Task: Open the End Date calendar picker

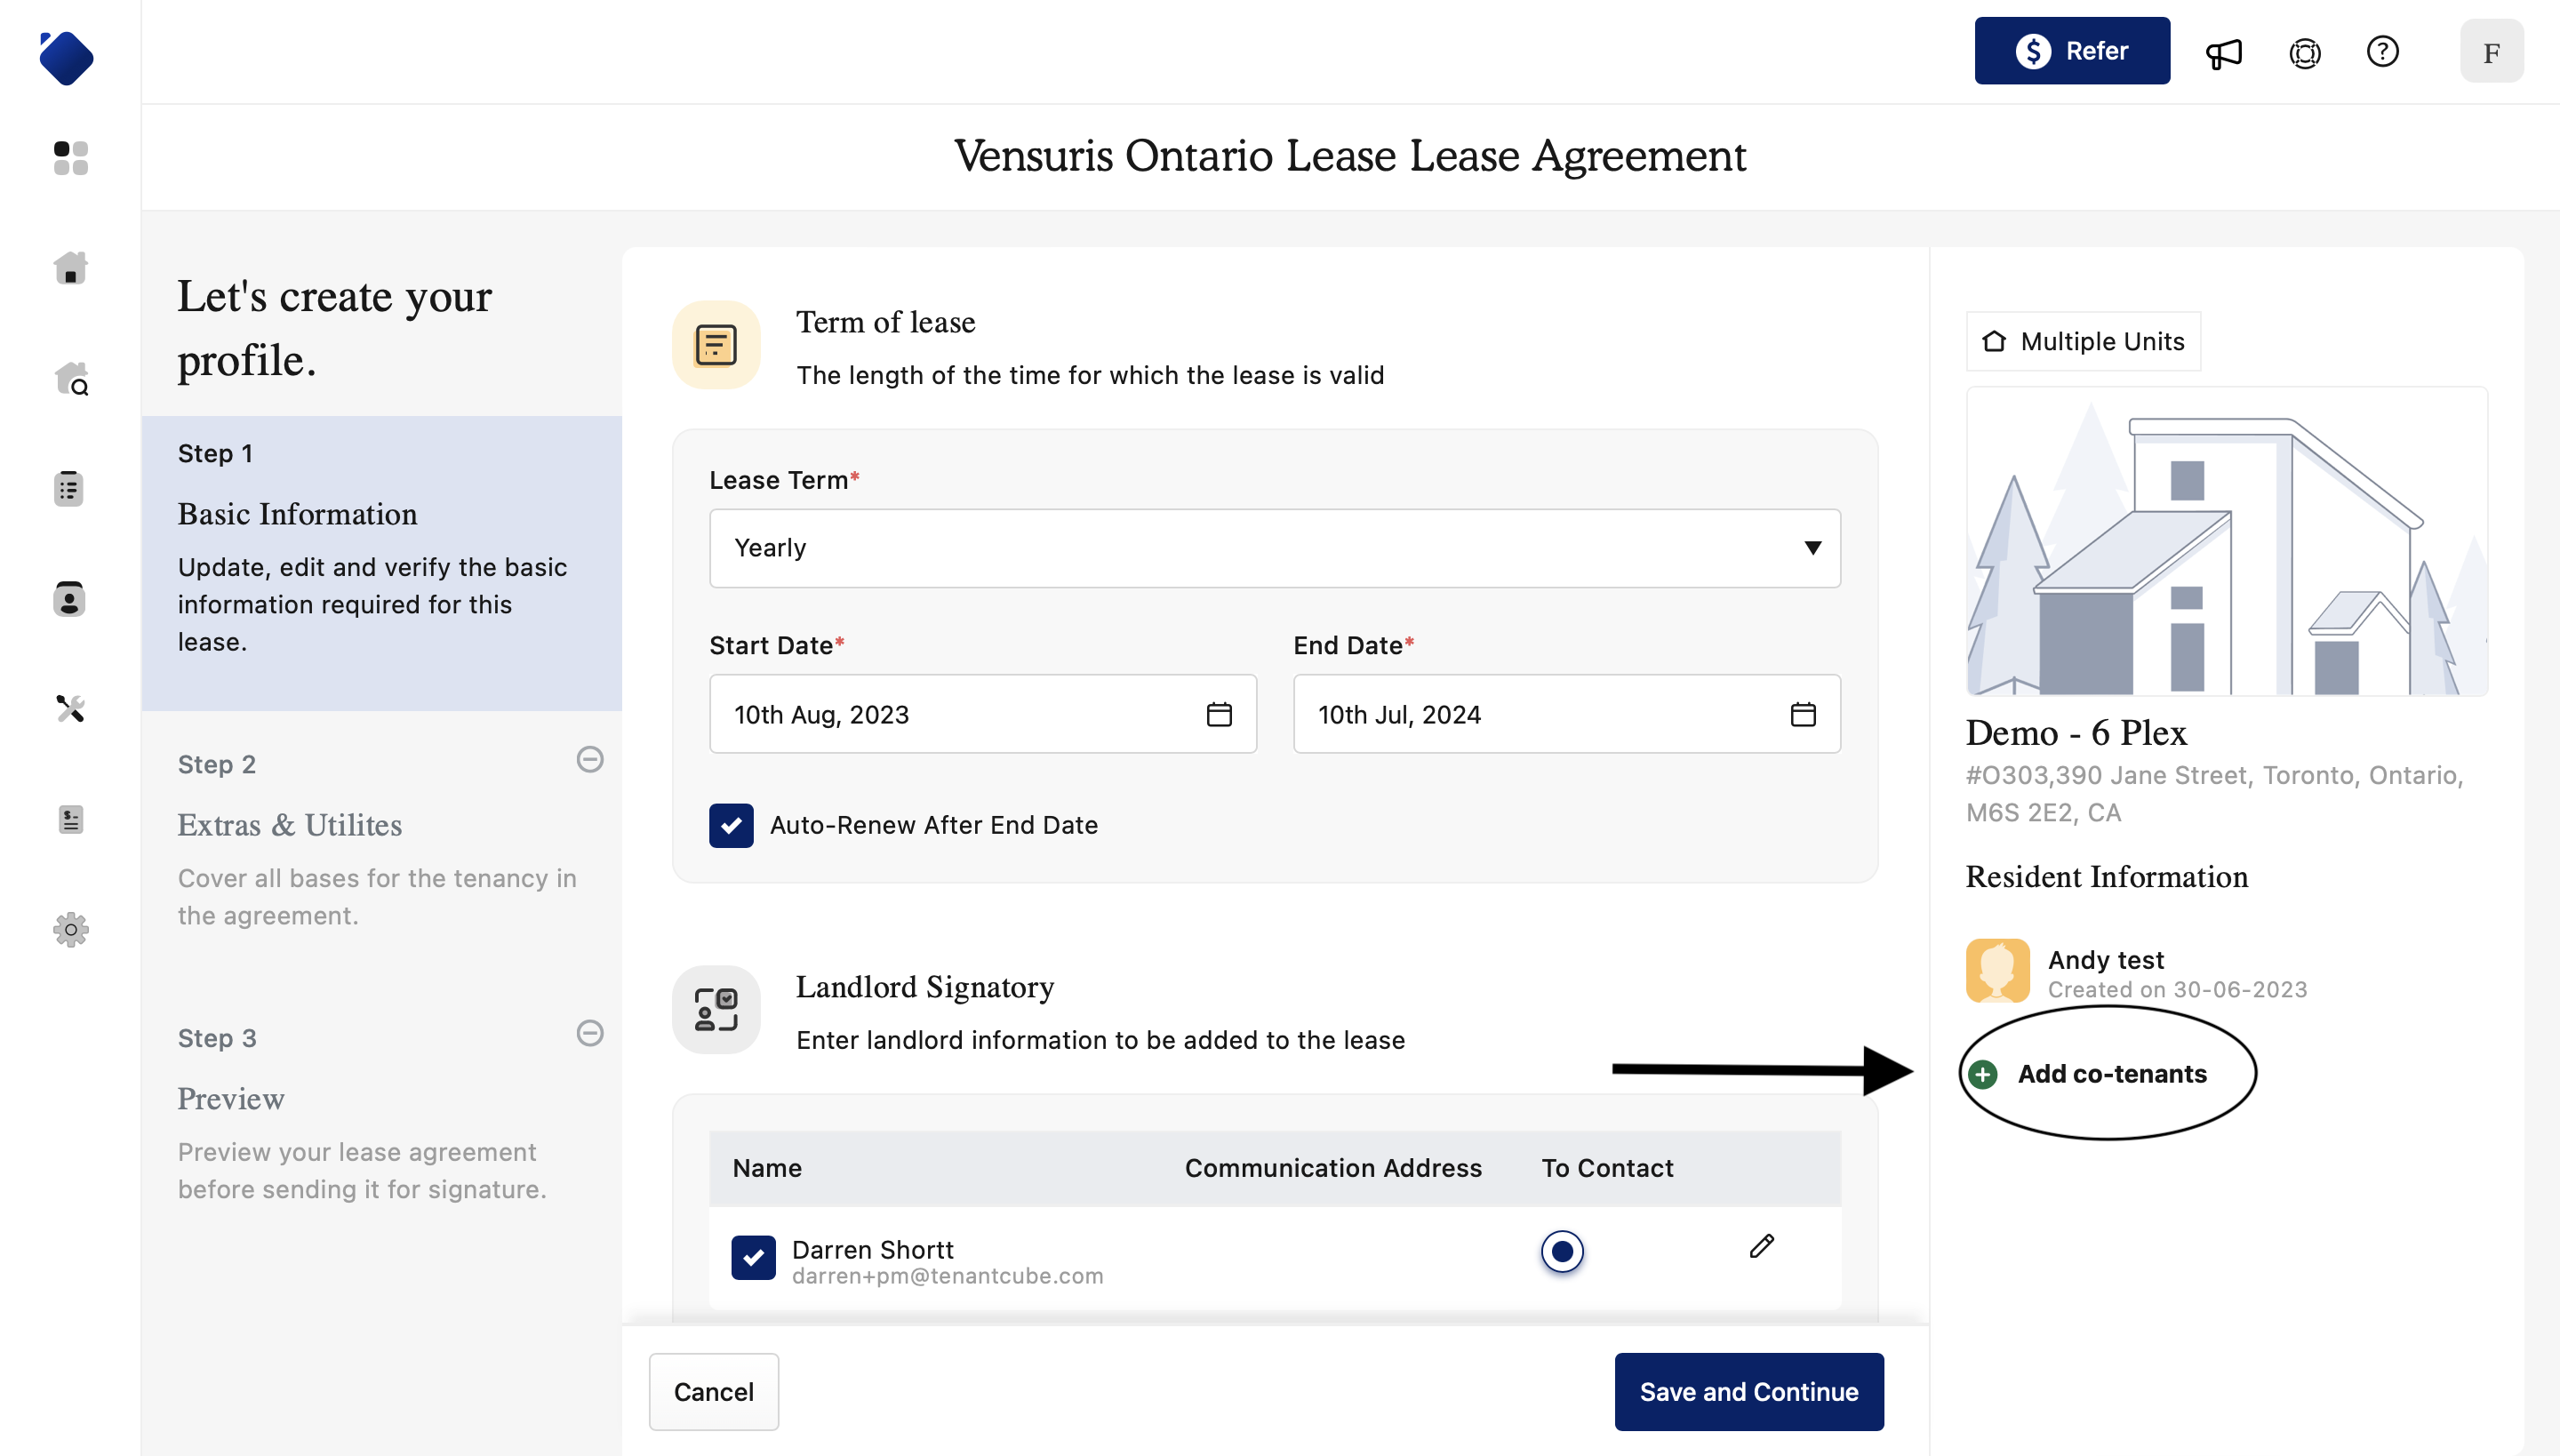Action: [1802, 714]
